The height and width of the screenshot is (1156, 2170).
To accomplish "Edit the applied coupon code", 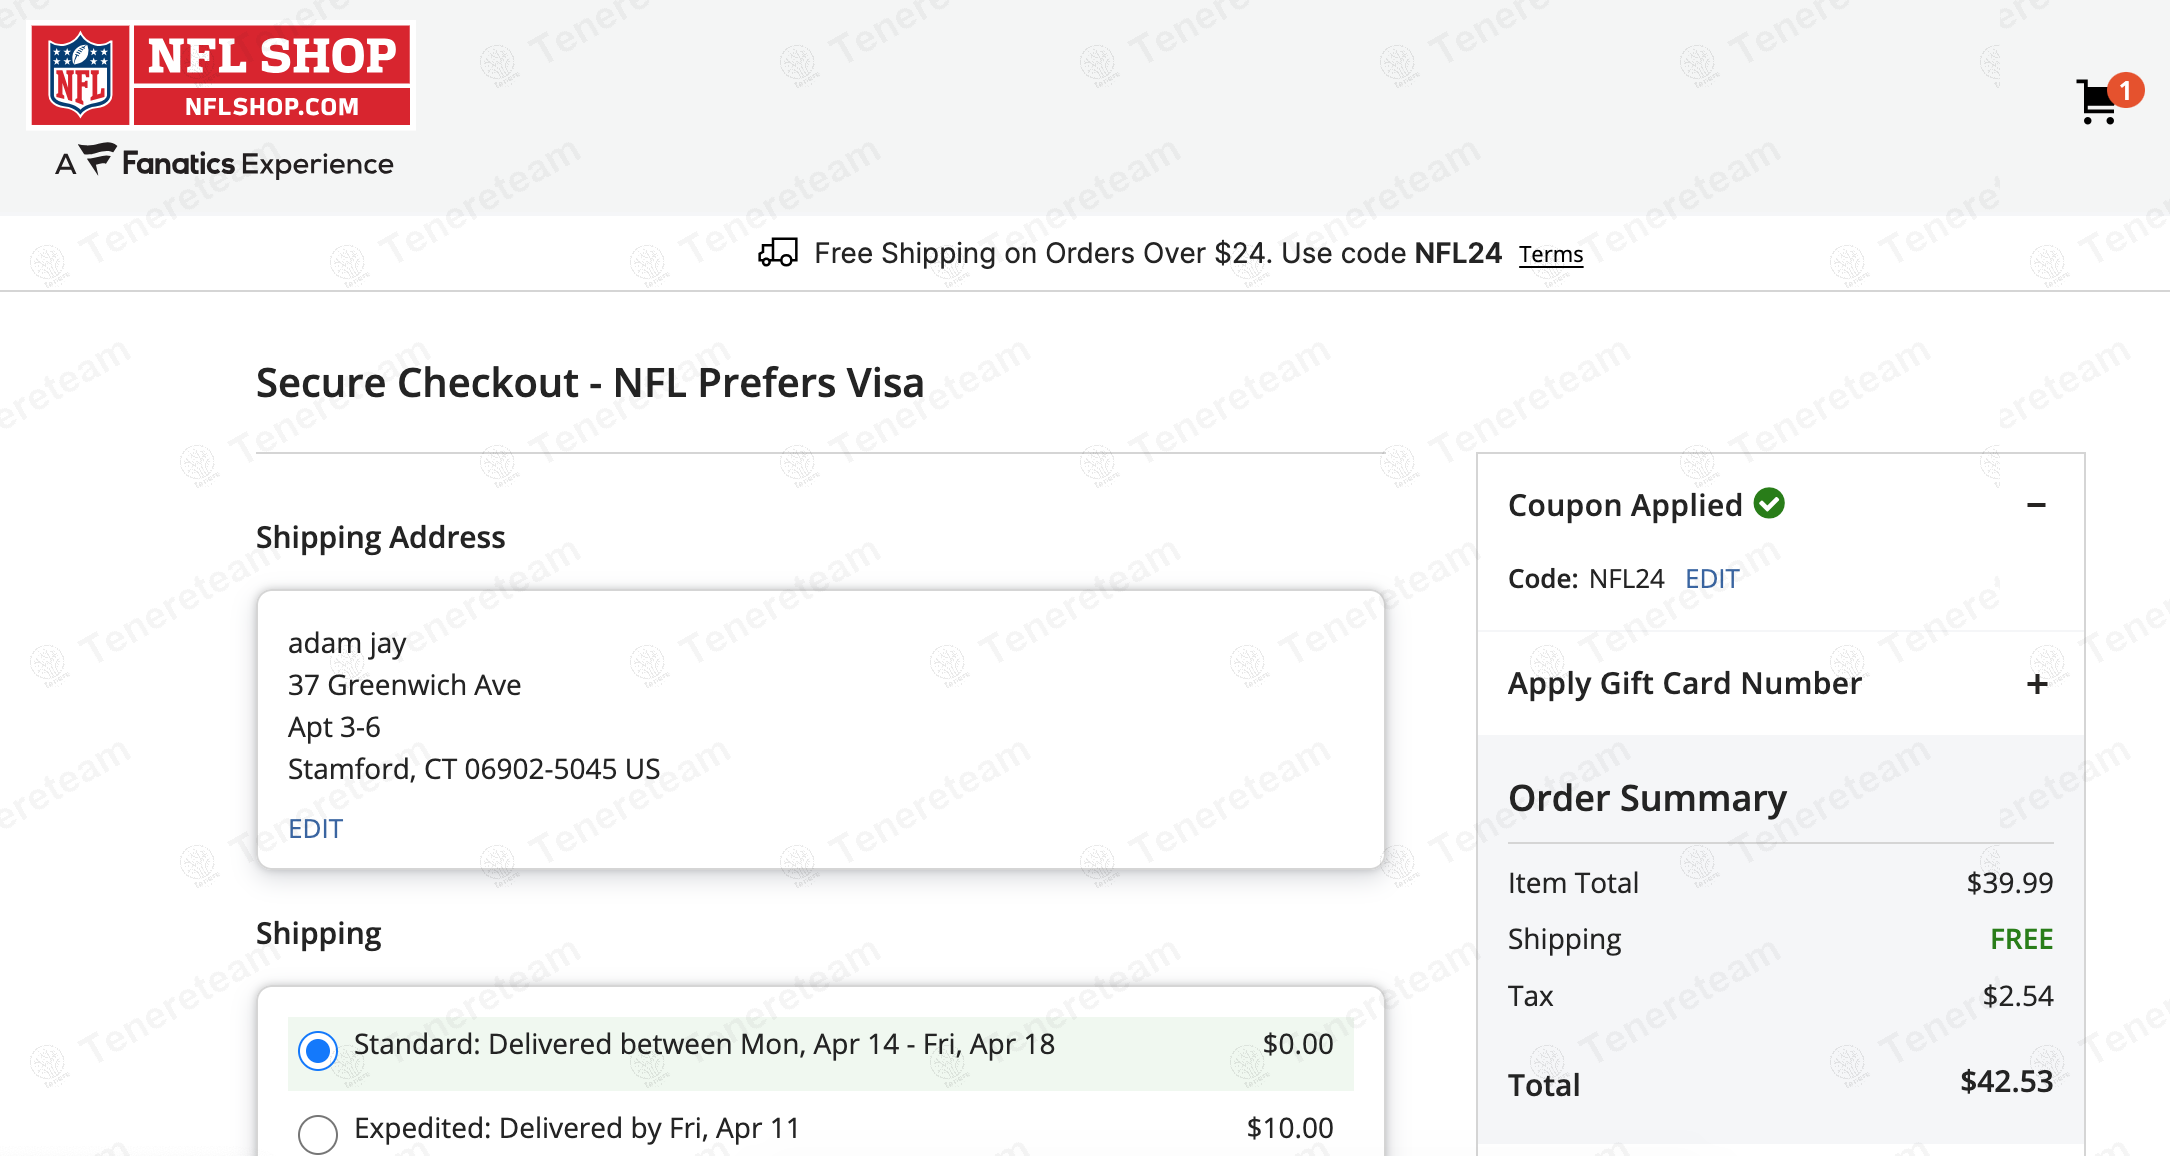I will [1712, 579].
